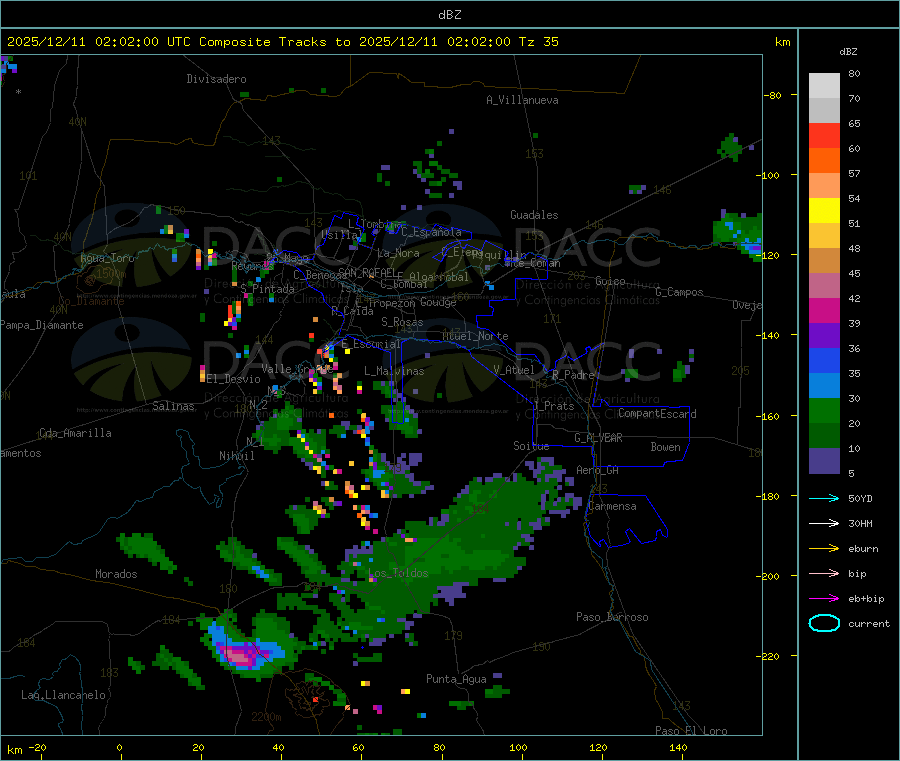
Task: Click the blue 35-36 dBZ swatch
Action: (824, 360)
